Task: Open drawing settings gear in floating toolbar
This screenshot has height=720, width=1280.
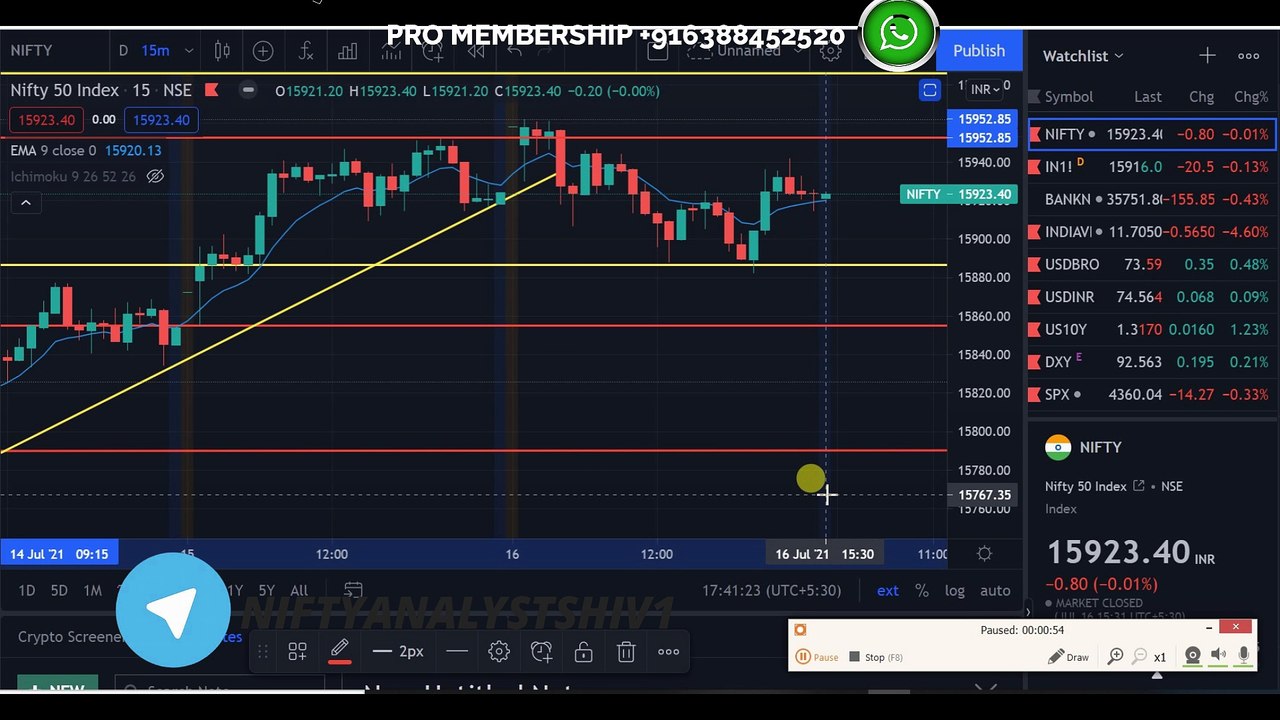Action: point(499,652)
